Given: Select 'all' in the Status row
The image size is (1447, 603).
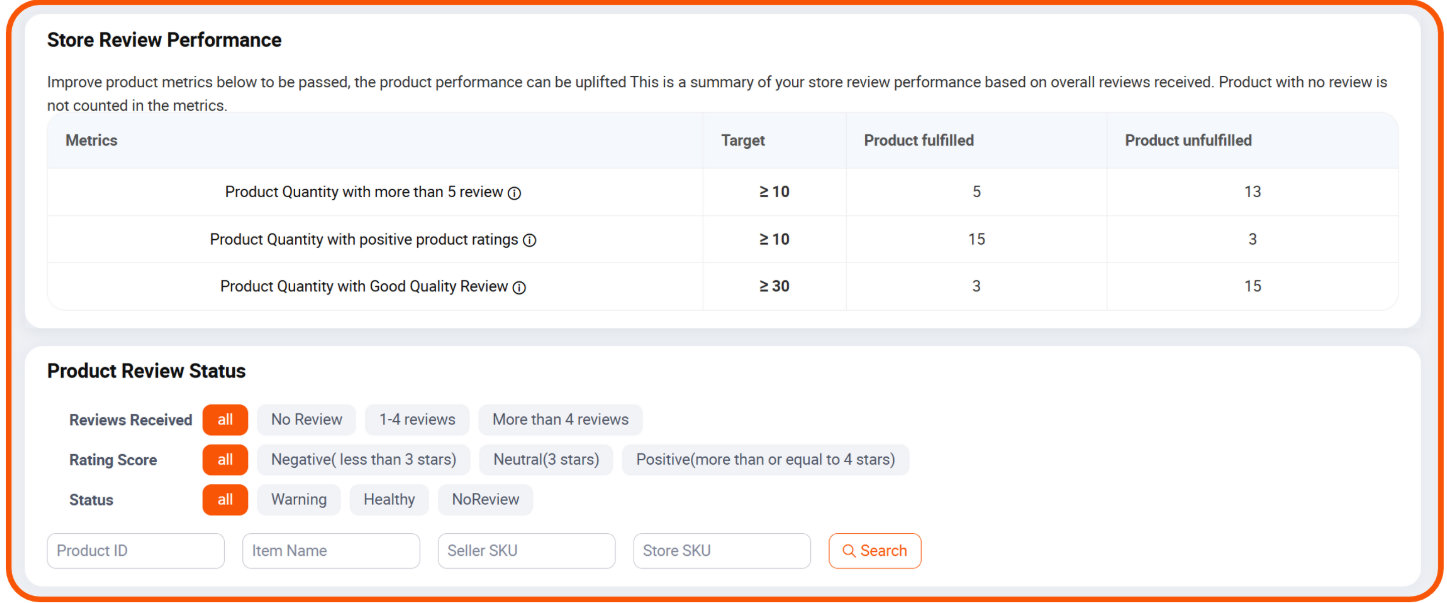Looking at the screenshot, I should click(225, 500).
